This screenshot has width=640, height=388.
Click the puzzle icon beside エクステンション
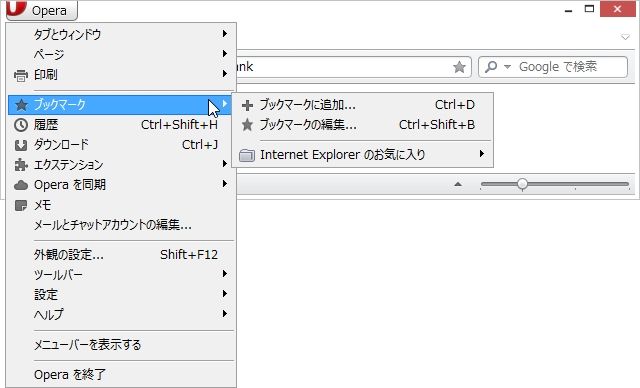[21, 165]
